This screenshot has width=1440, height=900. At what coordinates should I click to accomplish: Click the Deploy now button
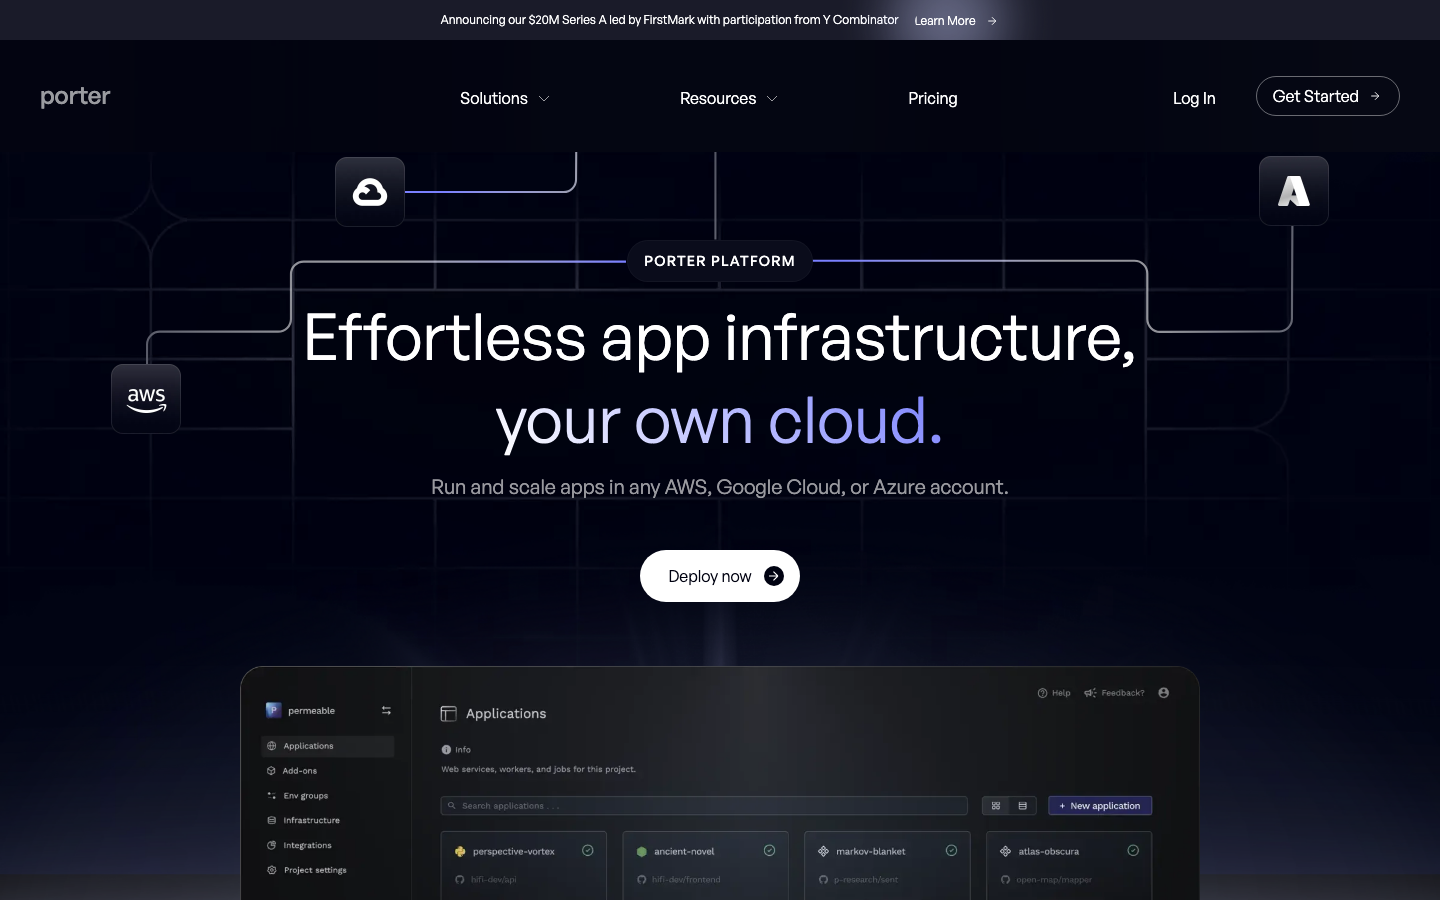point(720,576)
